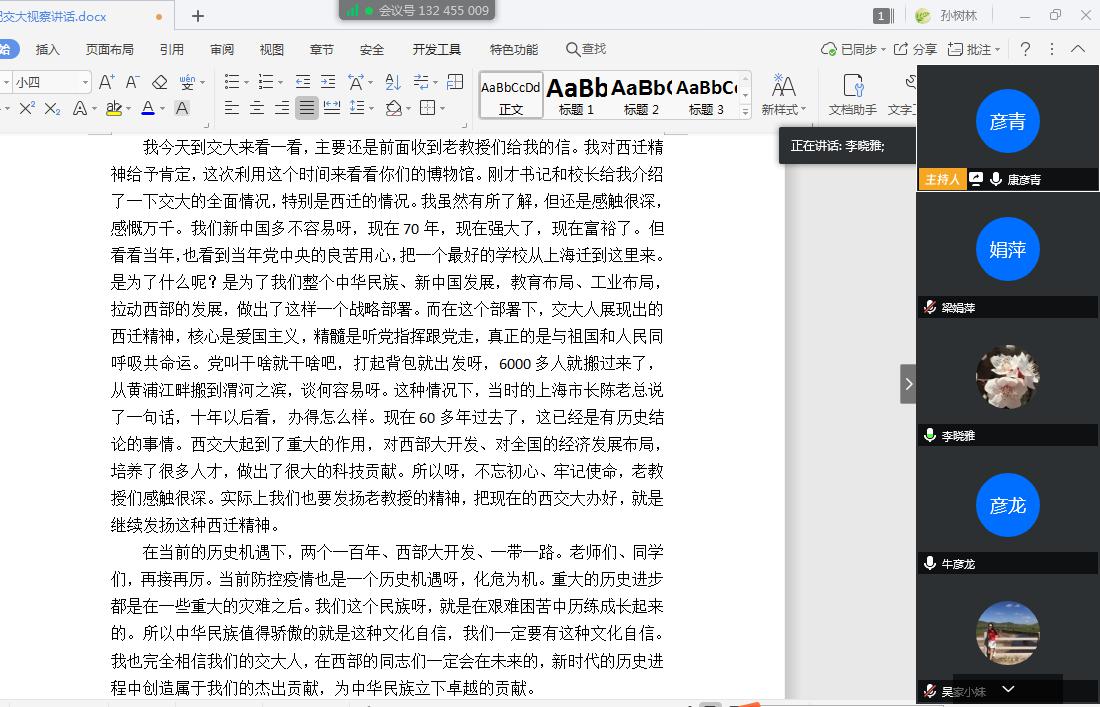The width and height of the screenshot is (1100, 707).
Task: Open the 文档助手 document assistant
Action: (x=852, y=93)
